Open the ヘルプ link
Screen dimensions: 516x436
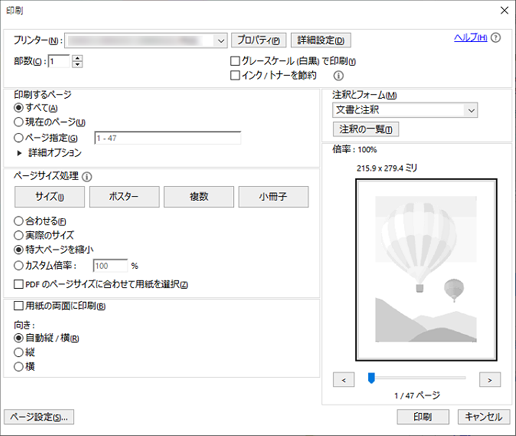470,38
